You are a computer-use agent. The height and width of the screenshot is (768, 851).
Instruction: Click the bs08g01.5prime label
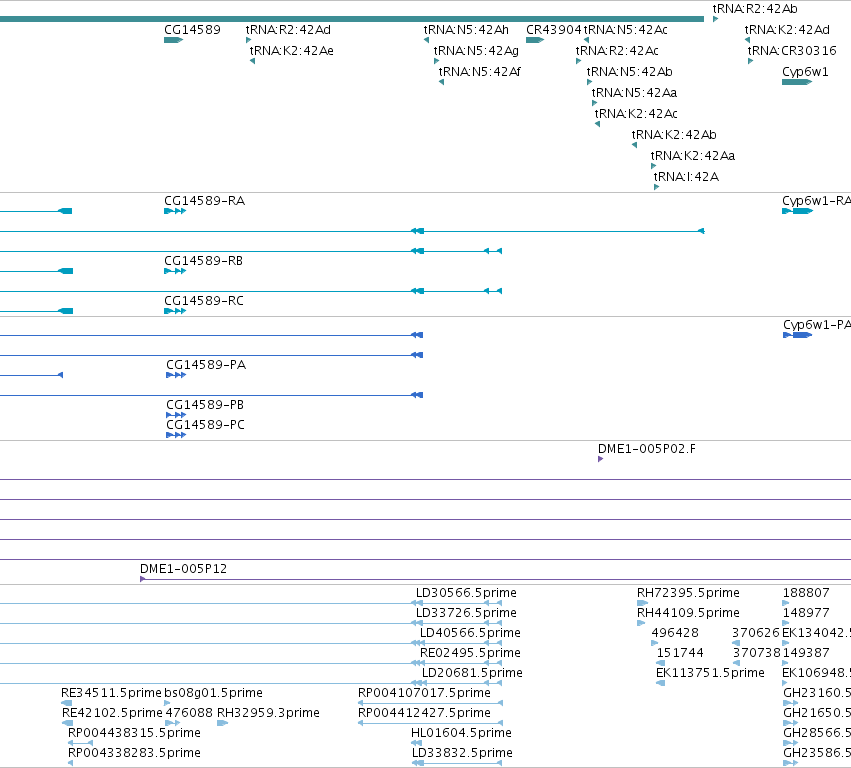click(213, 693)
